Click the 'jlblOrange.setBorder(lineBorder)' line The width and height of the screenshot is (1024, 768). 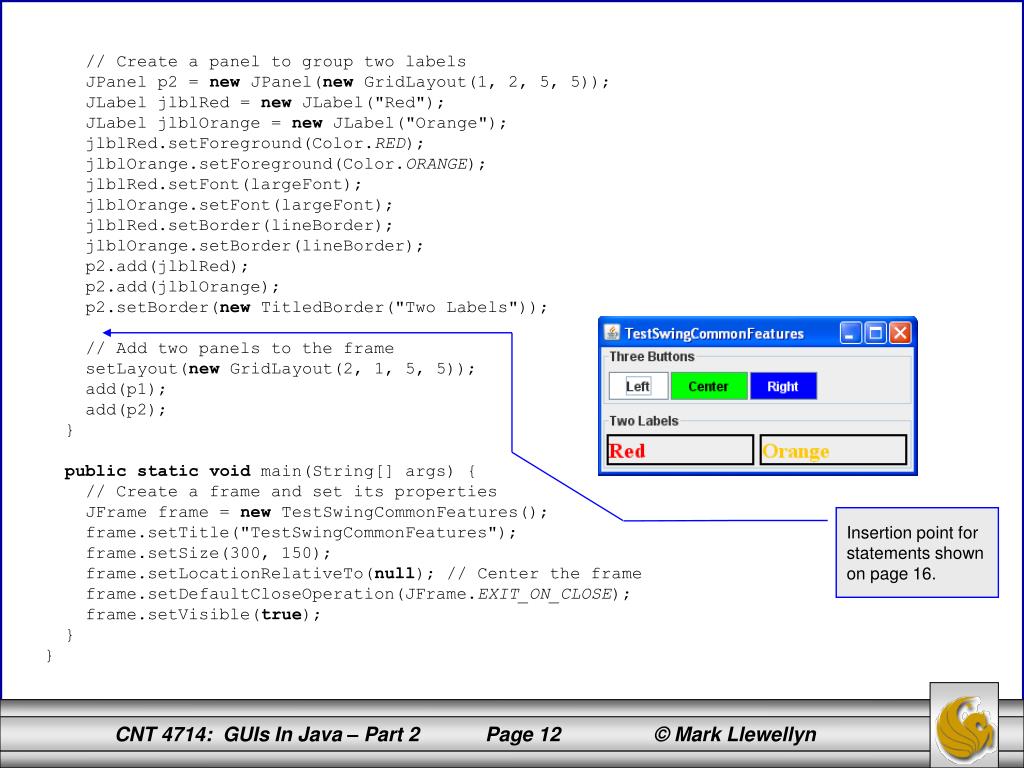(x=254, y=246)
